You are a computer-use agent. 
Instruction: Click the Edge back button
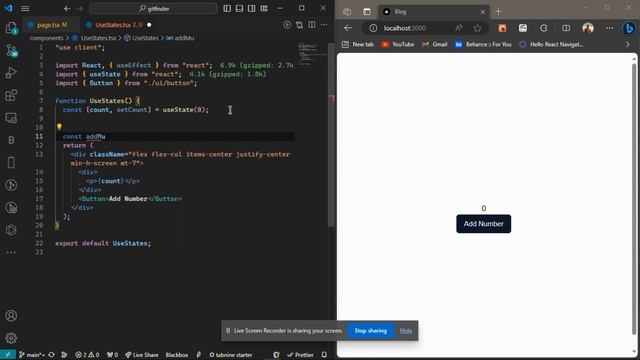click(x=348, y=28)
